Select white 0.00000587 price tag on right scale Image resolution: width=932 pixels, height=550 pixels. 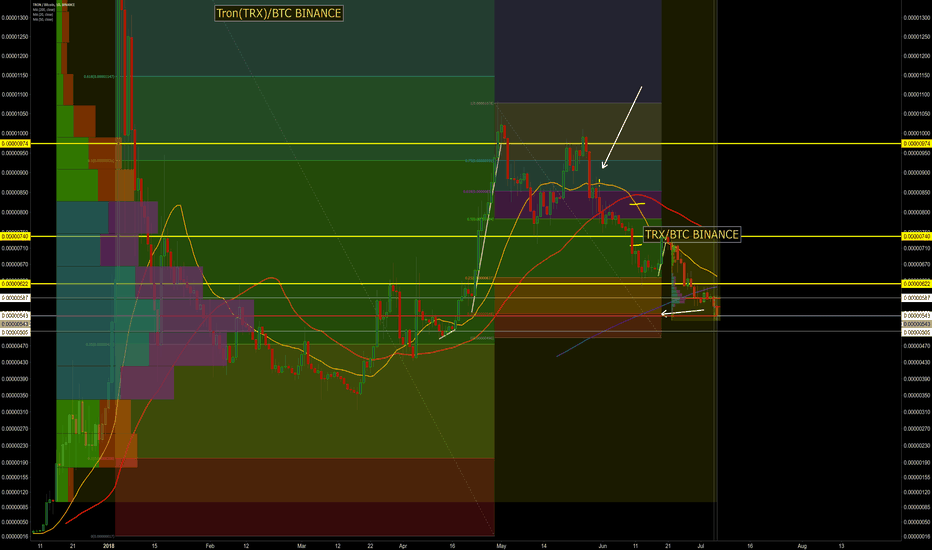[x=917, y=298]
